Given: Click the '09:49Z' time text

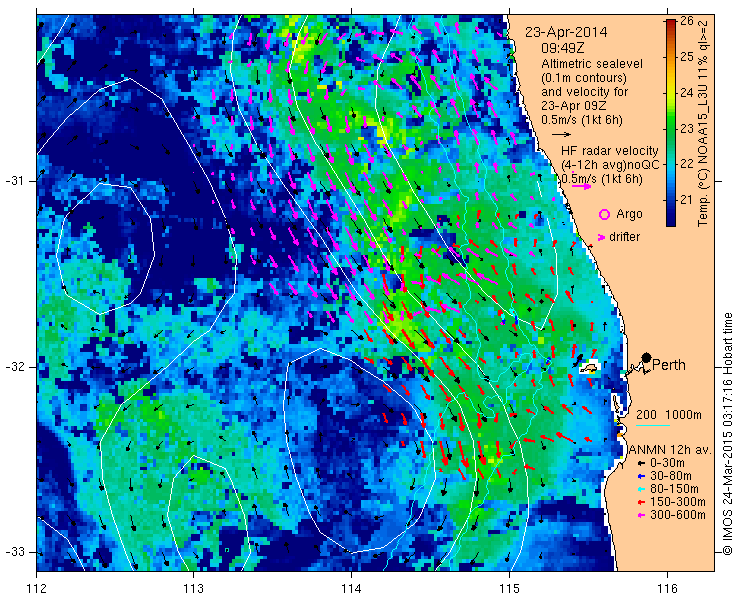Looking at the screenshot, I should (x=563, y=48).
